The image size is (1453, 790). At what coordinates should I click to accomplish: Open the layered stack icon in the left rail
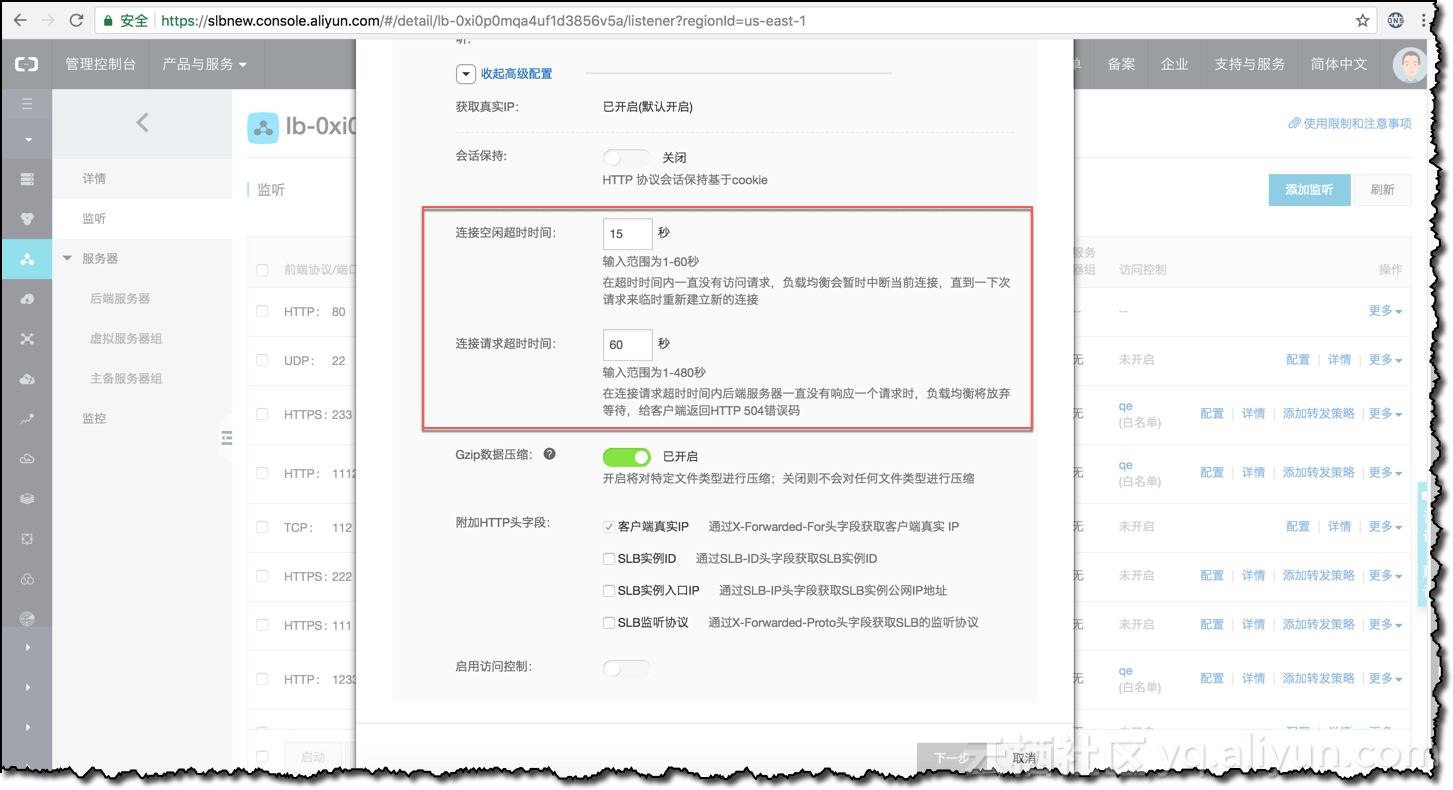click(x=27, y=499)
